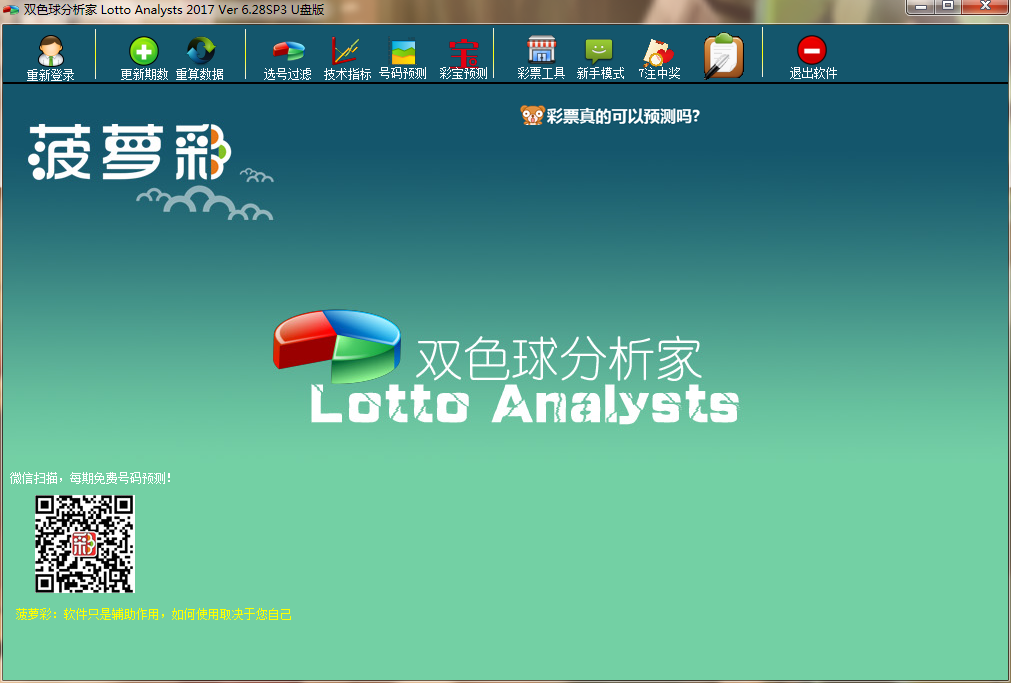Click the pie chart logo in center
1011x683 pixels.
(336, 345)
